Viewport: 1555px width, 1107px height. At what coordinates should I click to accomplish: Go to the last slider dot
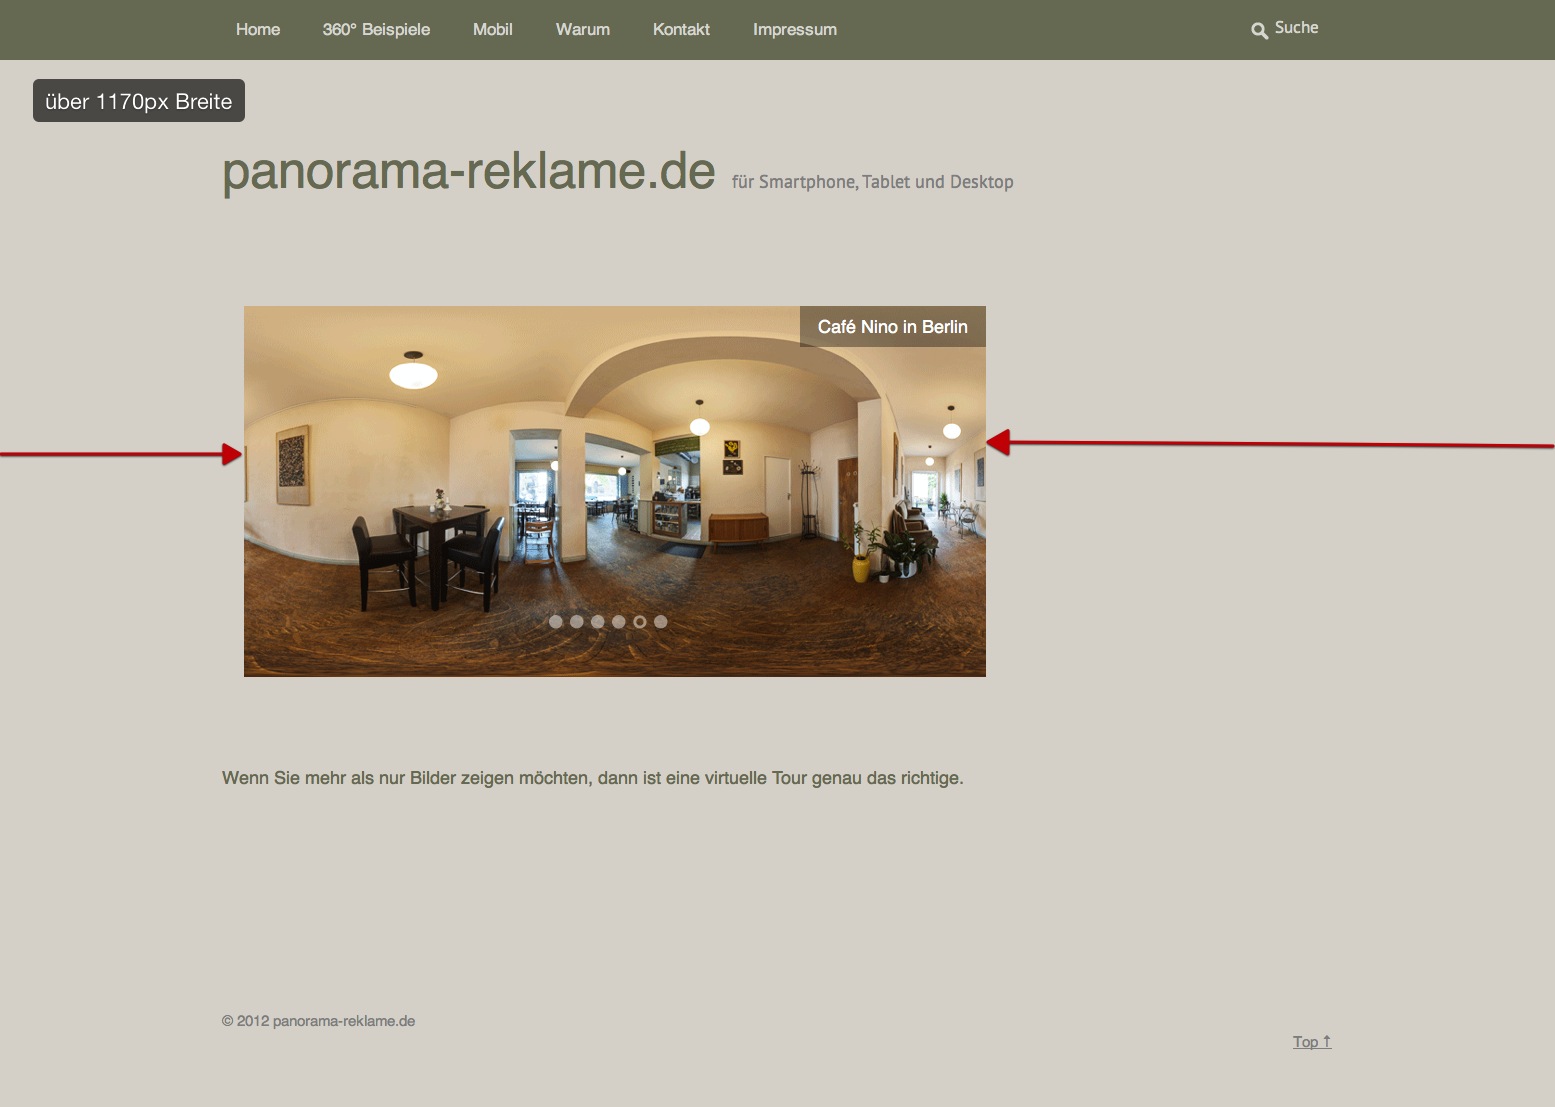pos(661,622)
